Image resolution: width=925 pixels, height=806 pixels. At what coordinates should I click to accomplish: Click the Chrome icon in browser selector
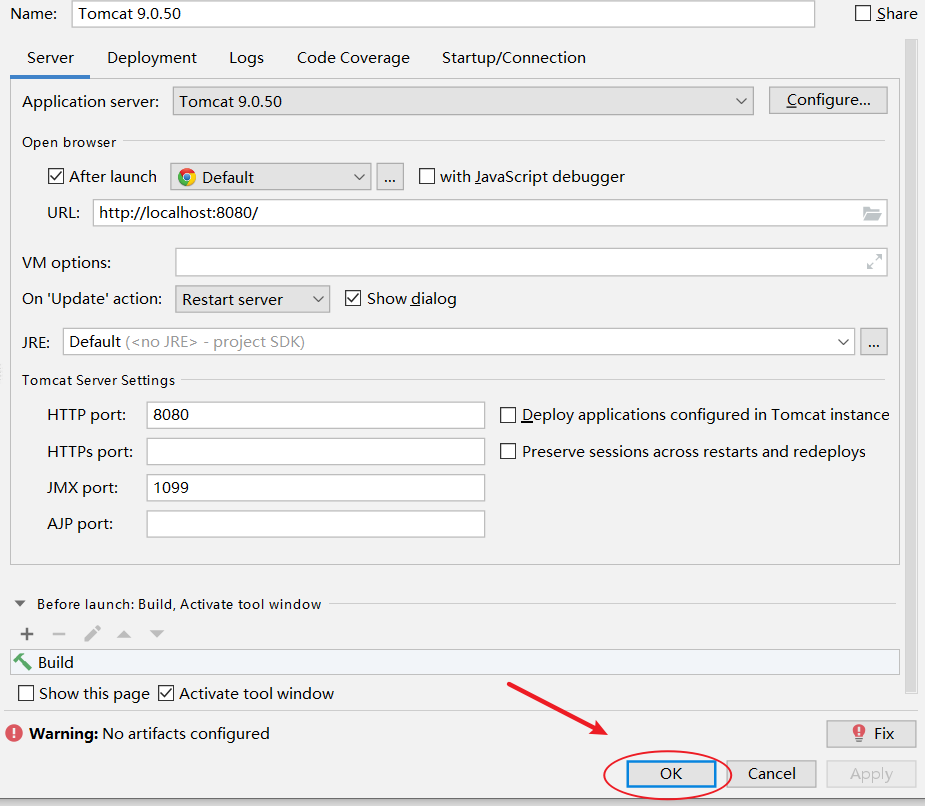click(x=186, y=177)
